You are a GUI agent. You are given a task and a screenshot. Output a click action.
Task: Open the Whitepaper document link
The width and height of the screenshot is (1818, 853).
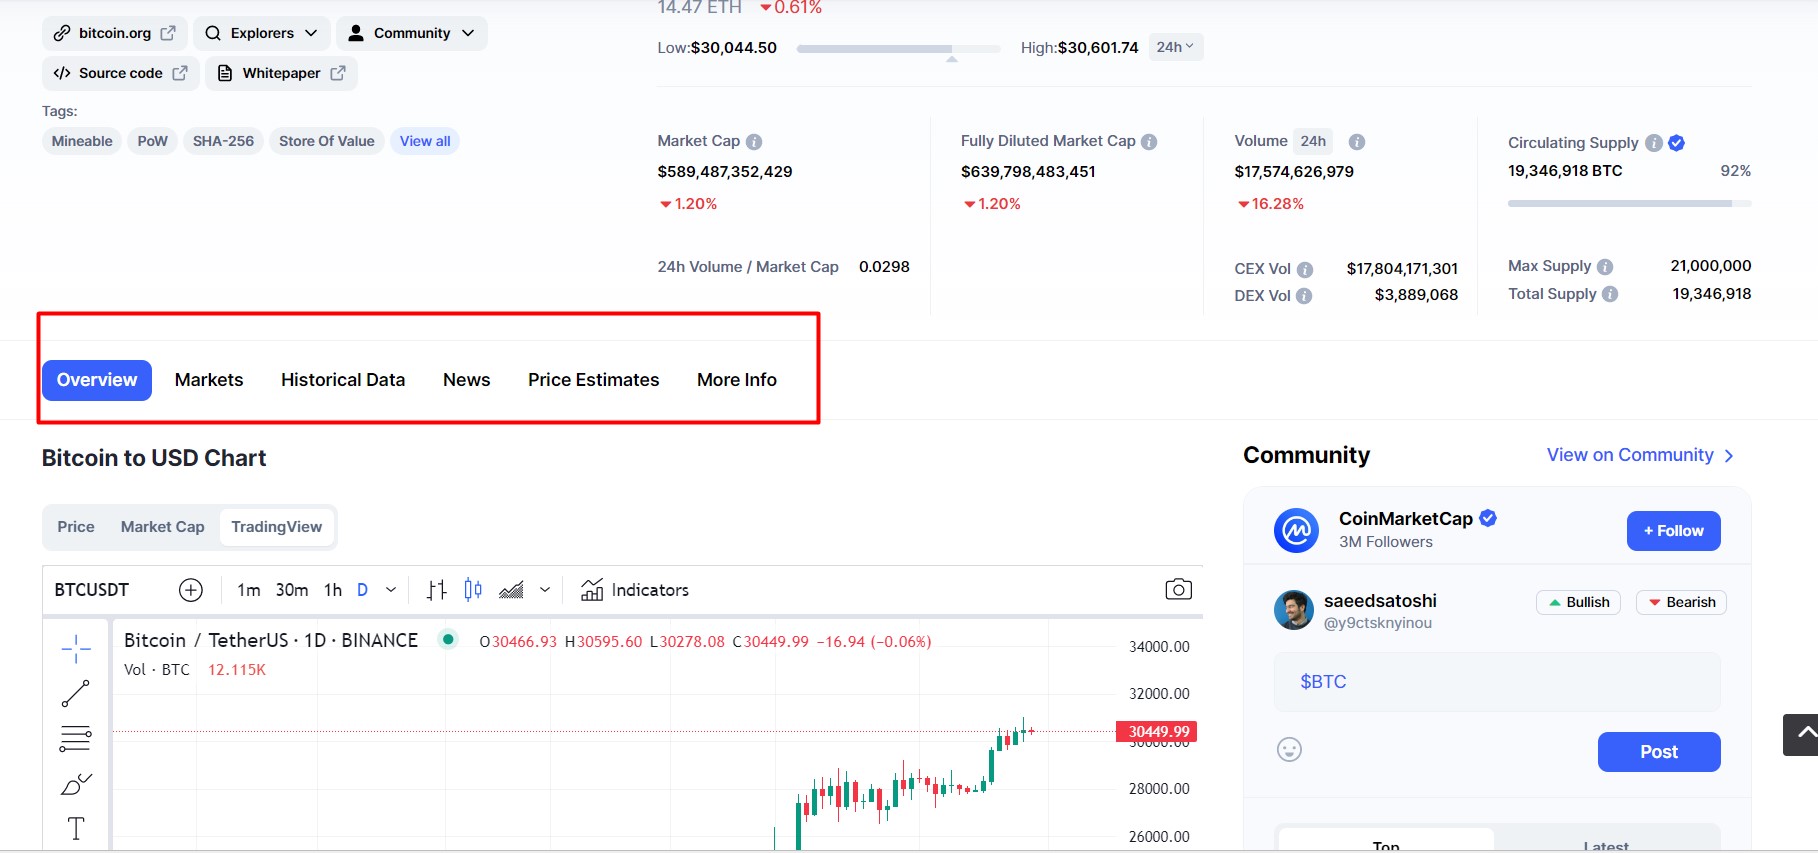[281, 73]
